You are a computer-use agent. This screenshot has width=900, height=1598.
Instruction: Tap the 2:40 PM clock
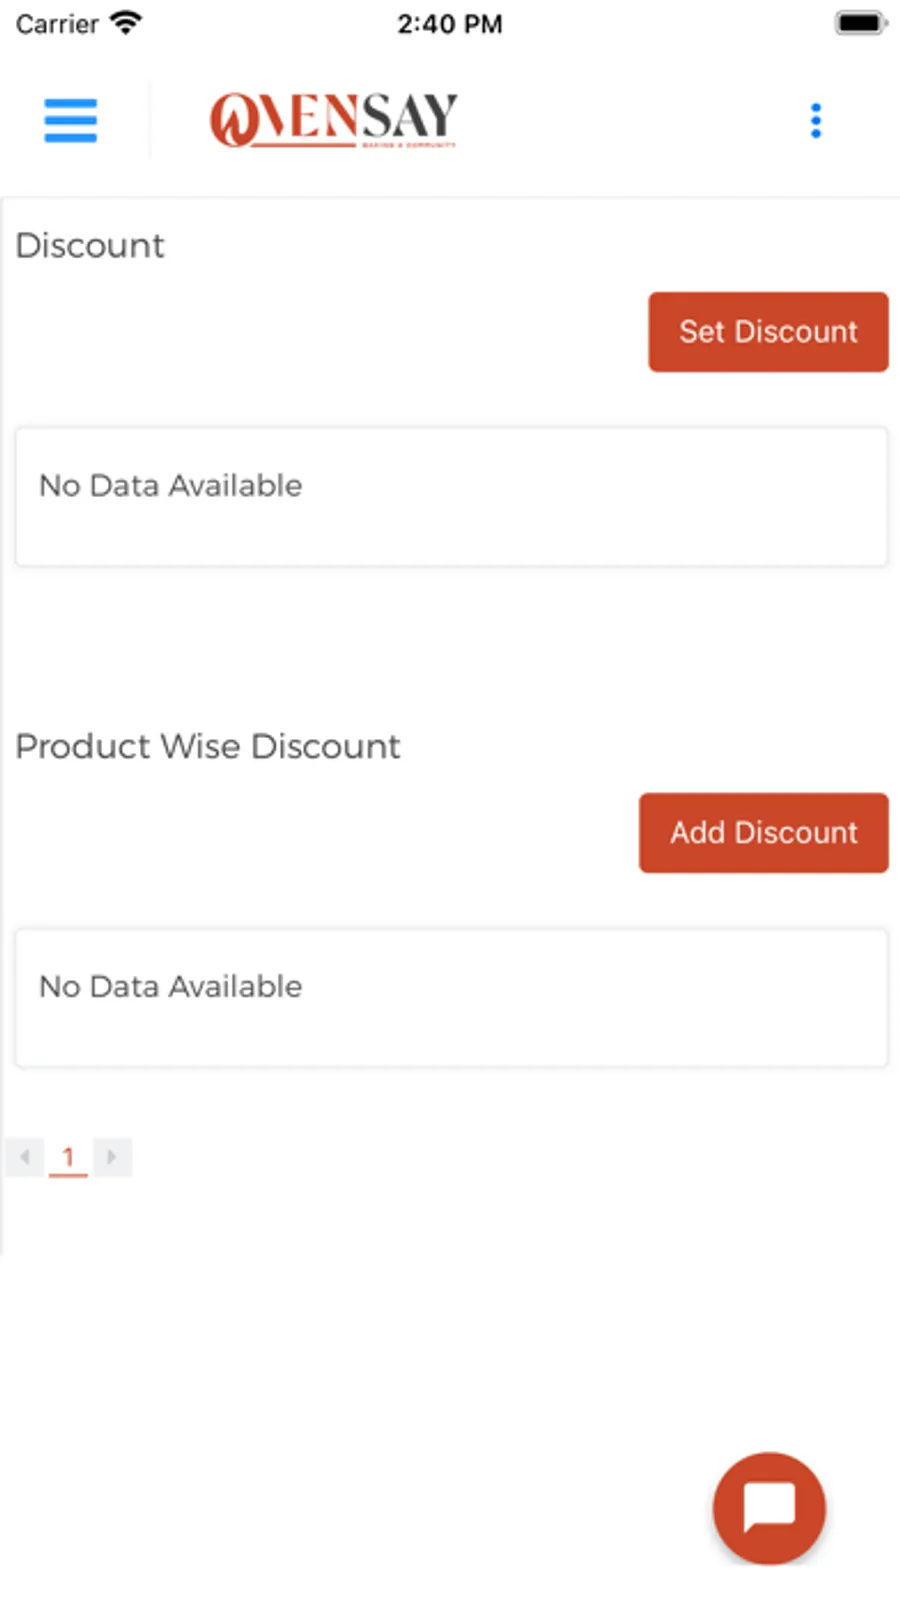click(x=449, y=24)
